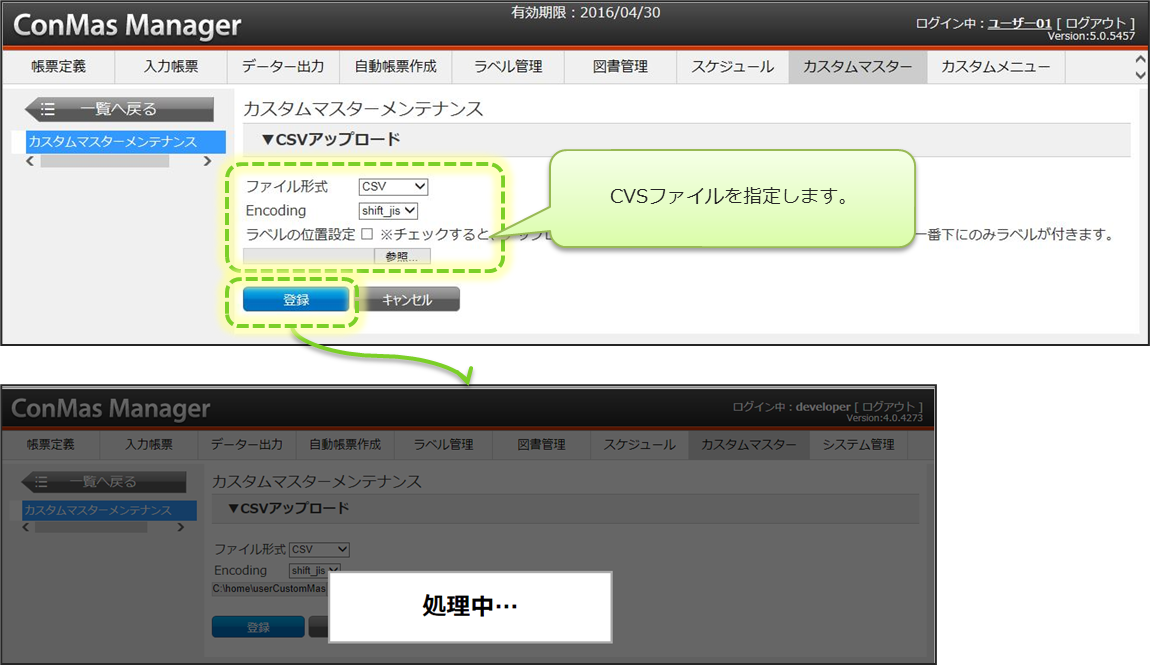Image resolution: width=1150 pixels, height=665 pixels.
Task: Click sidebar scrollbar right arrow
Action: [207, 161]
